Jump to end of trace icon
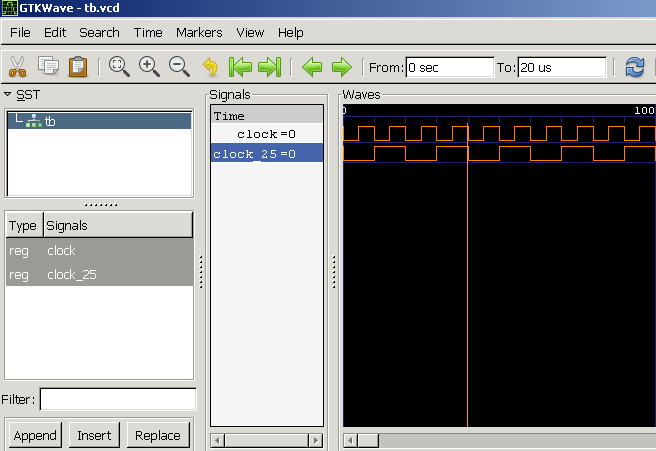656x451 pixels. pos(269,67)
